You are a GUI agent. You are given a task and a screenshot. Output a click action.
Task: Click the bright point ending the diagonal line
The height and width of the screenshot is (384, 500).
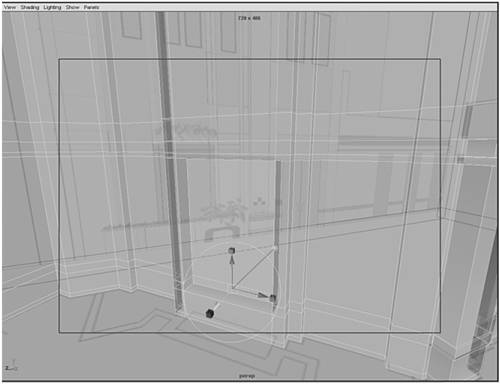pos(275,248)
